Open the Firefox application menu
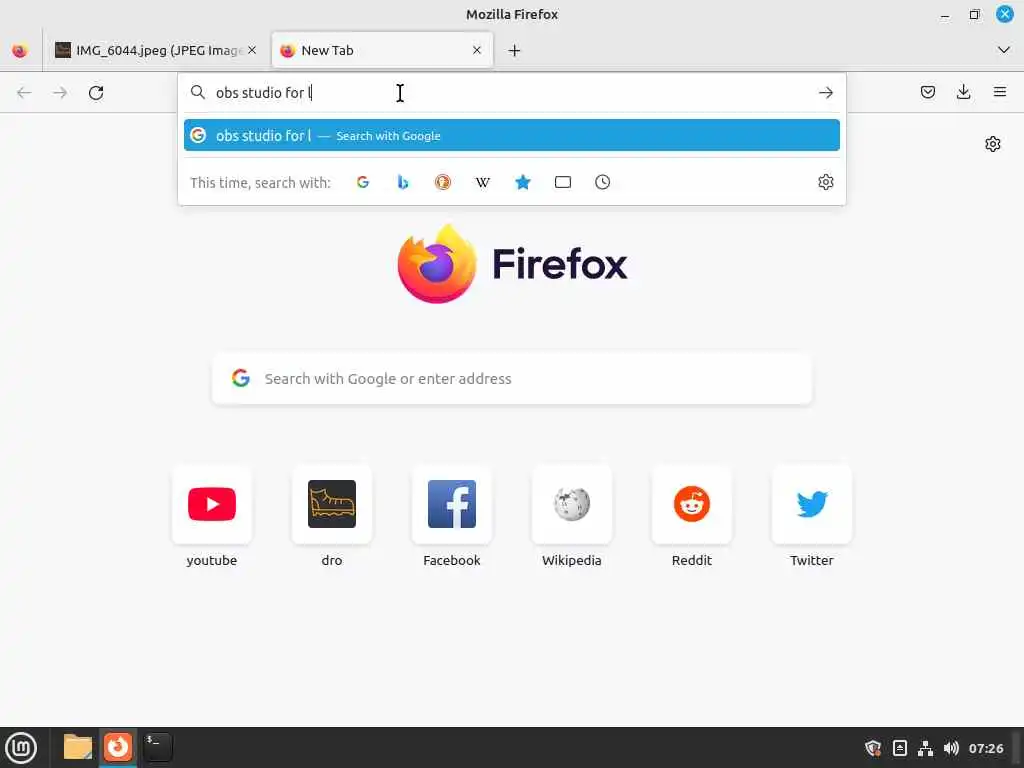Screen dimensions: 1024x768 tap(1000, 92)
